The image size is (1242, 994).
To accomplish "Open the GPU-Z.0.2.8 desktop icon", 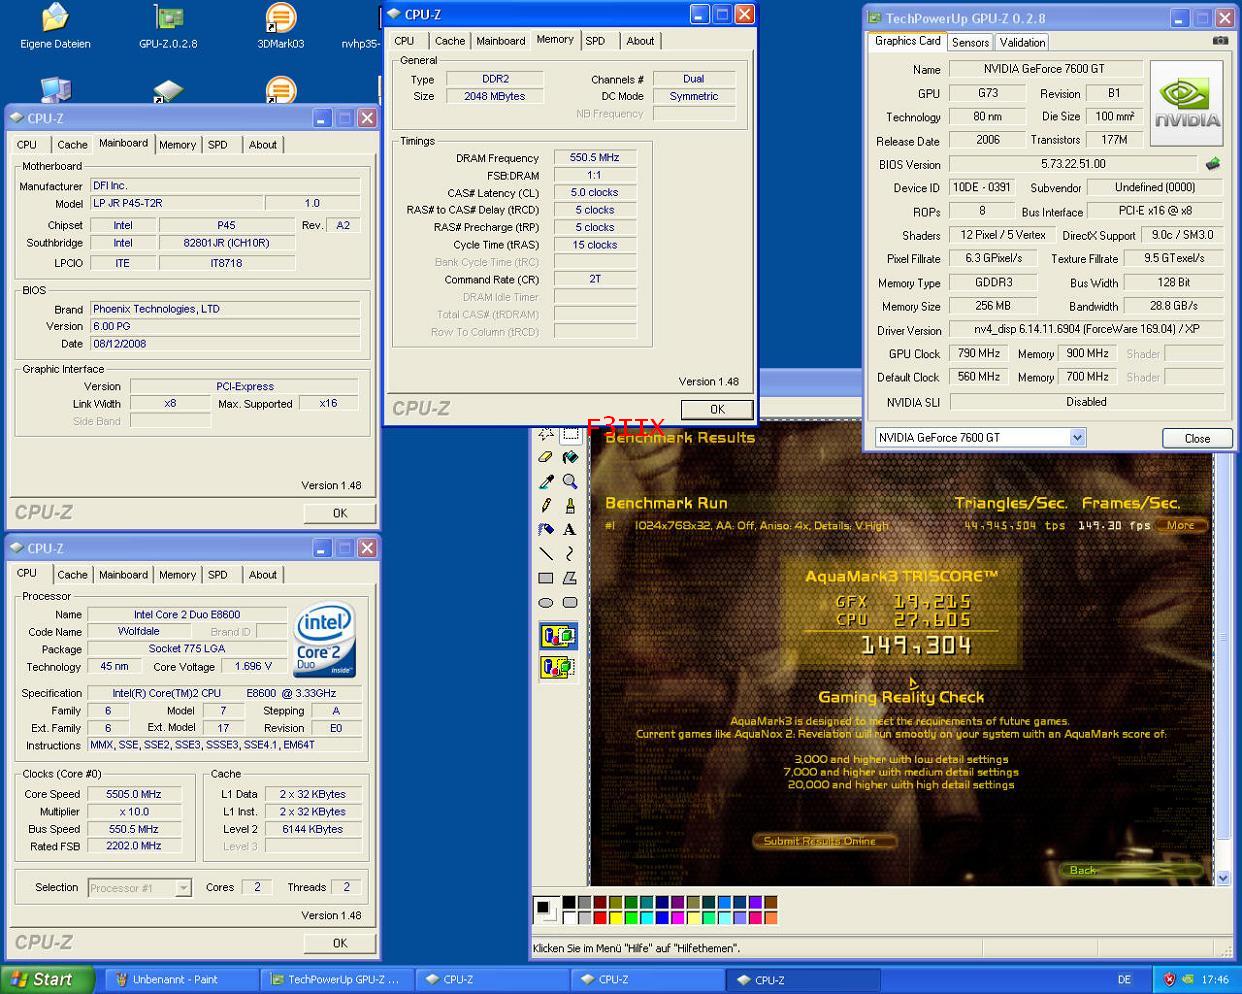I will (x=168, y=28).
